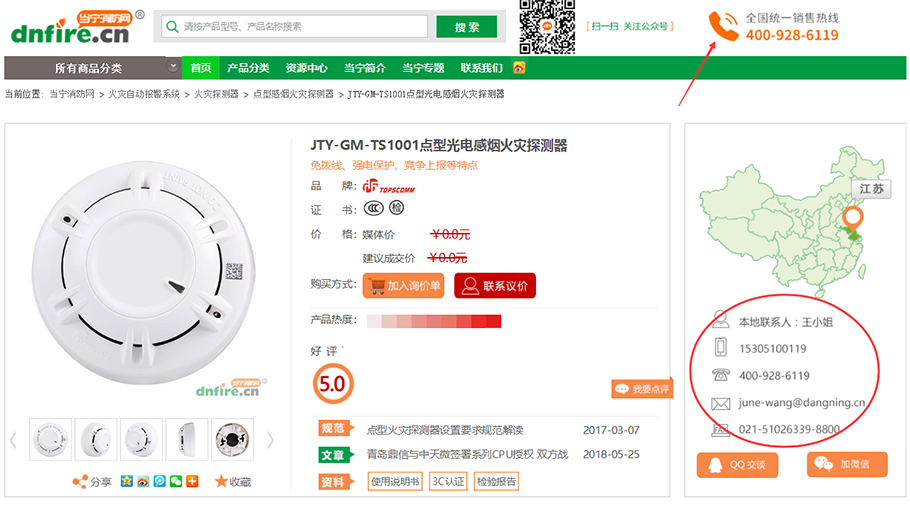Share to QQ Zone via star icon

coord(127,482)
